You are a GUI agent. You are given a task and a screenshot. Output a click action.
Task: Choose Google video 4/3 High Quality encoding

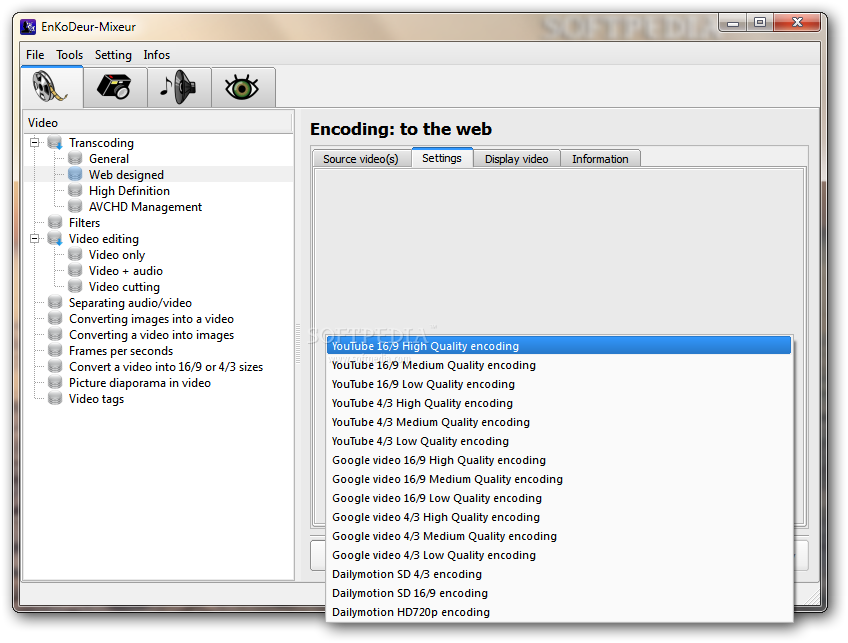[x=559, y=517]
